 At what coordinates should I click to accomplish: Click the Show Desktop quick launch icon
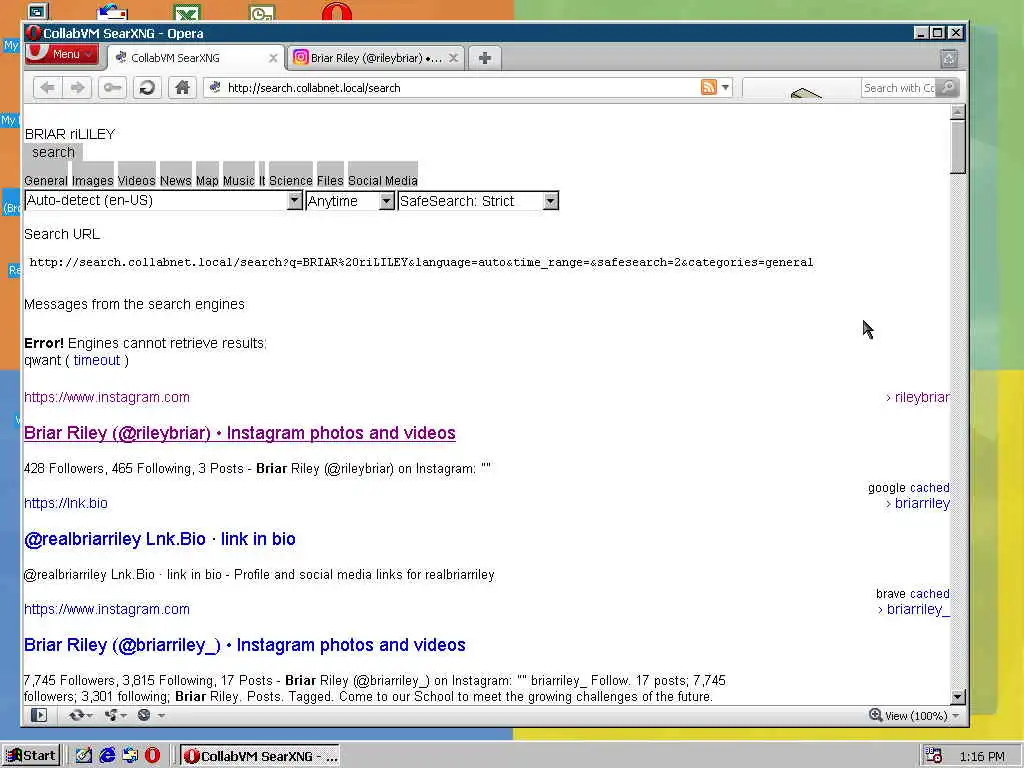(83, 756)
